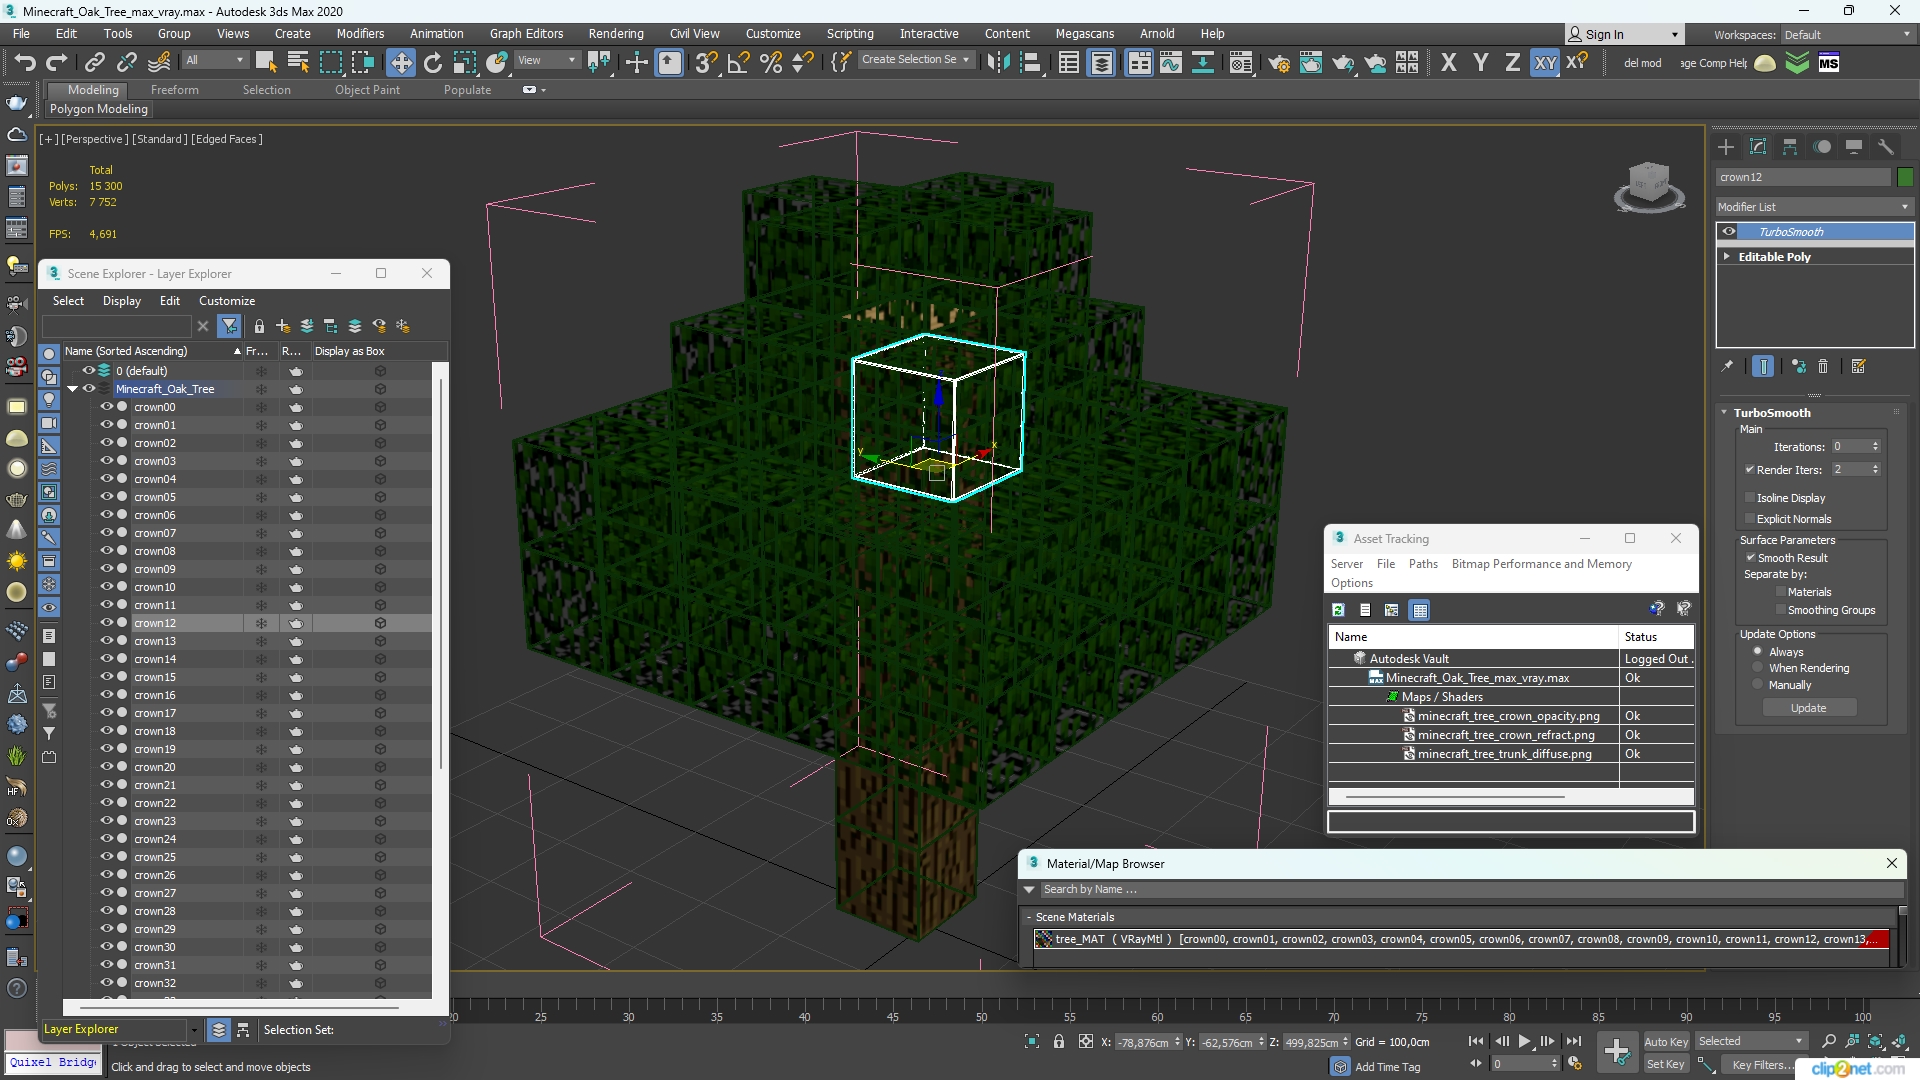
Task: Switch to the Freeform ribbon tab
Action: click(x=174, y=89)
